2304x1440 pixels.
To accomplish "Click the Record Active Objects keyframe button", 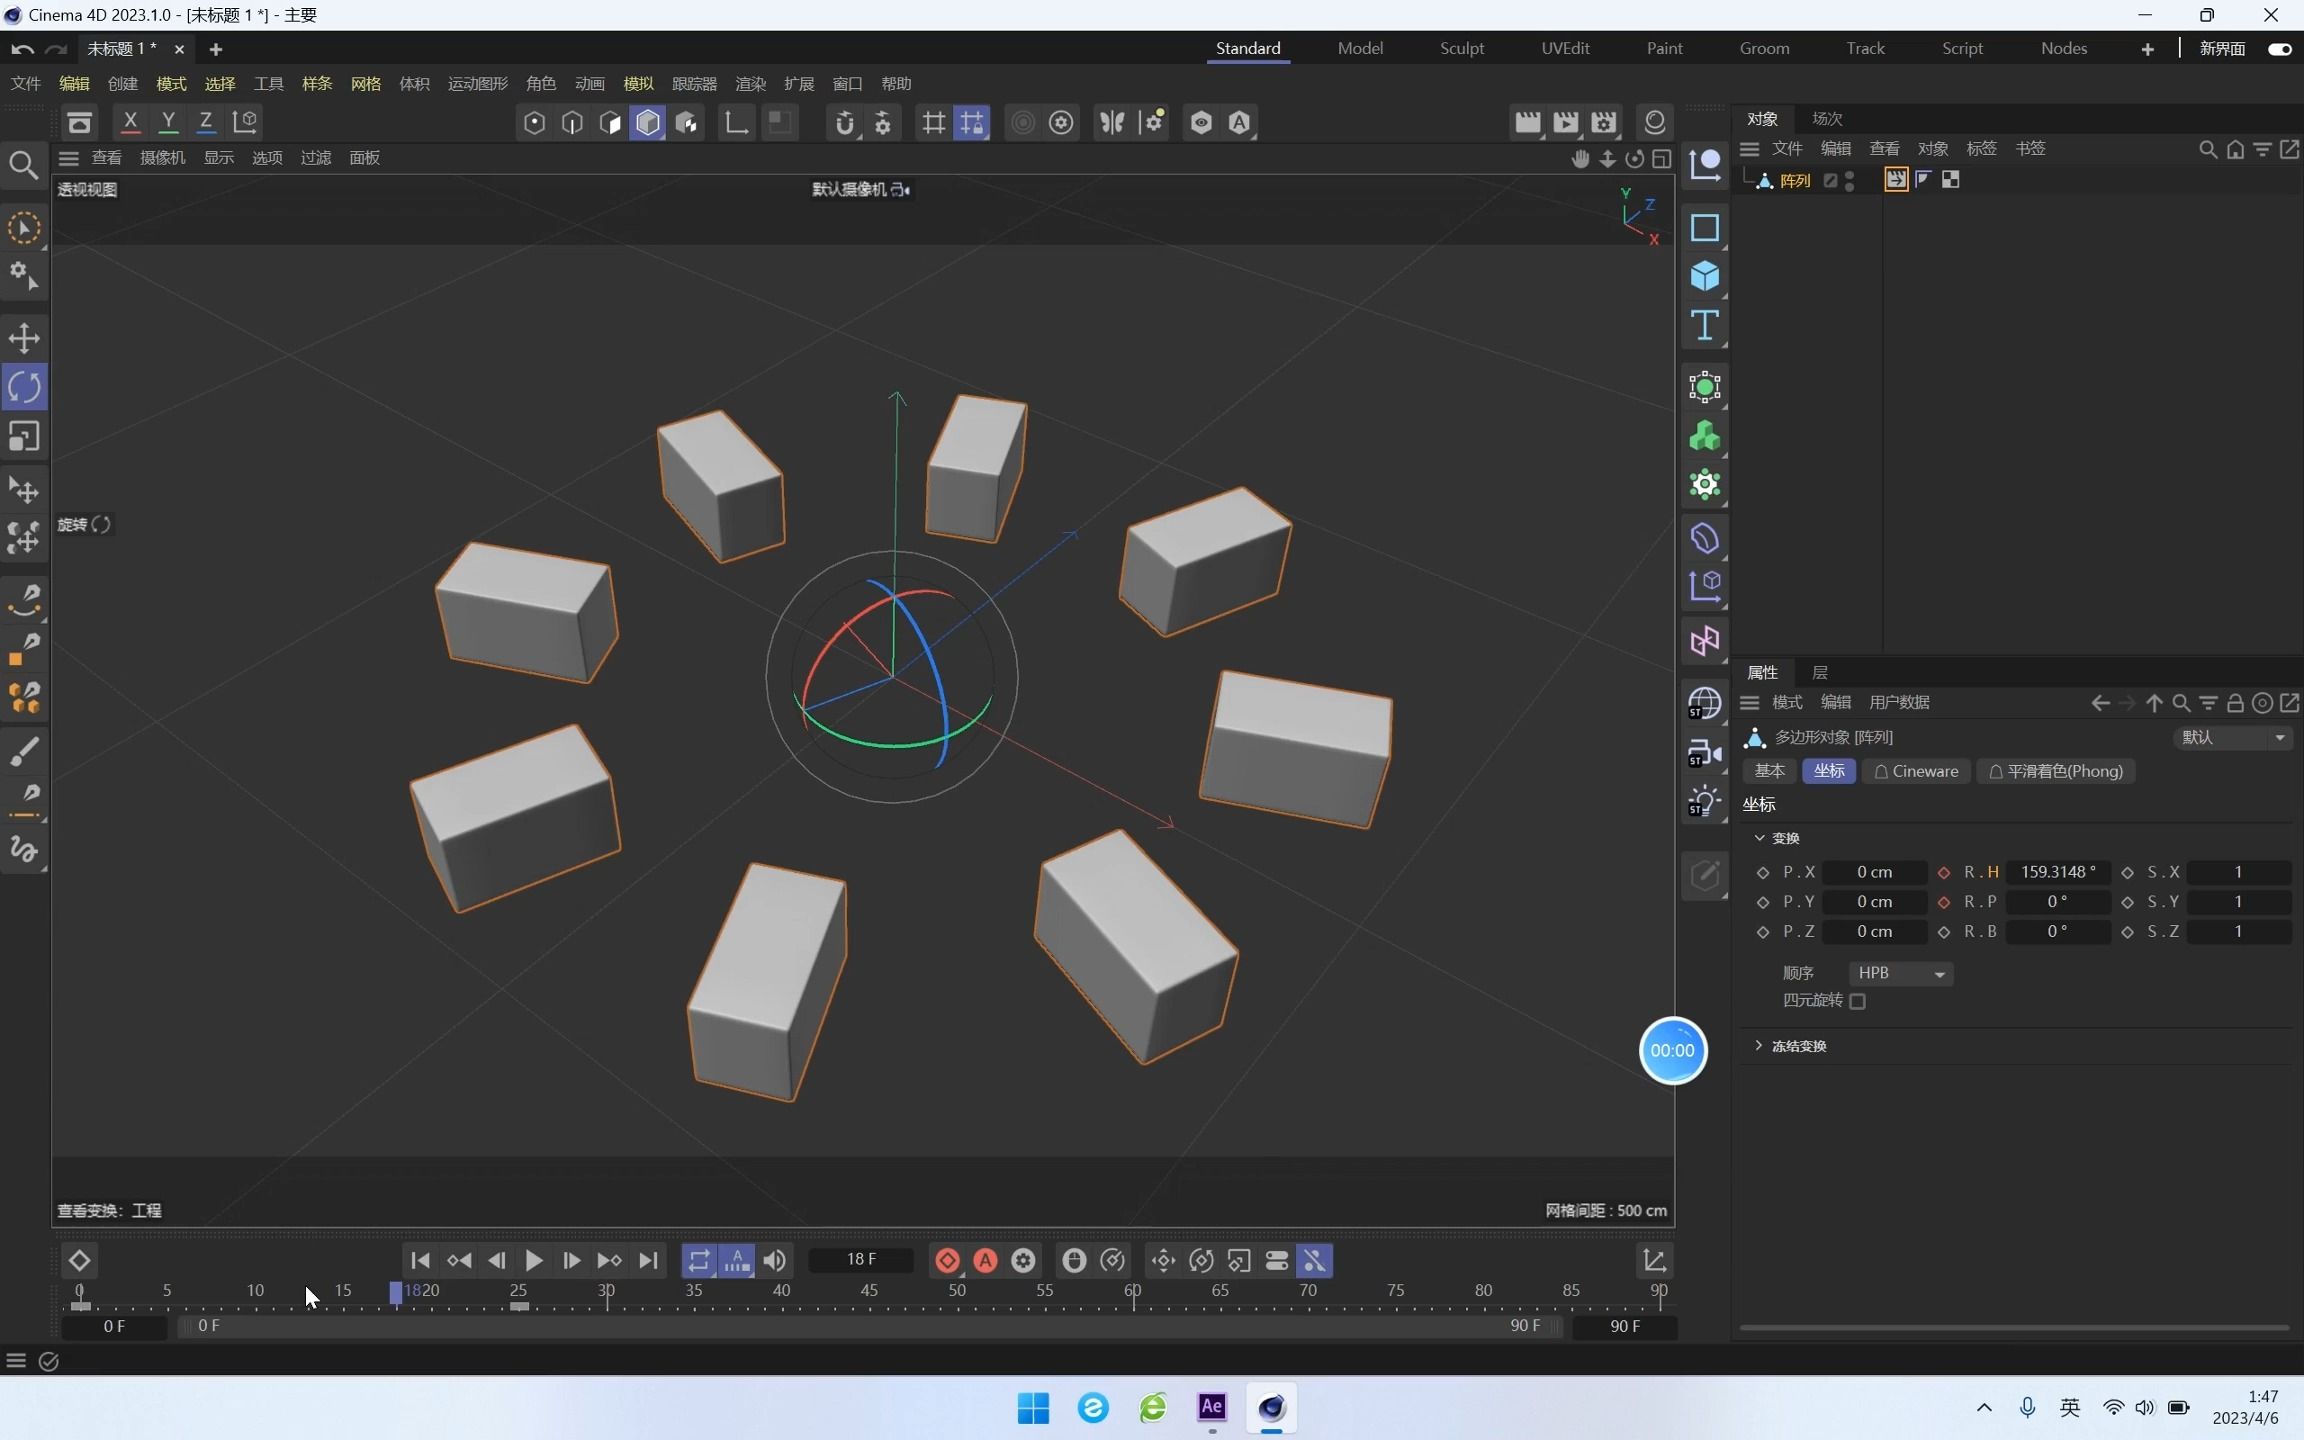I will (x=947, y=1261).
